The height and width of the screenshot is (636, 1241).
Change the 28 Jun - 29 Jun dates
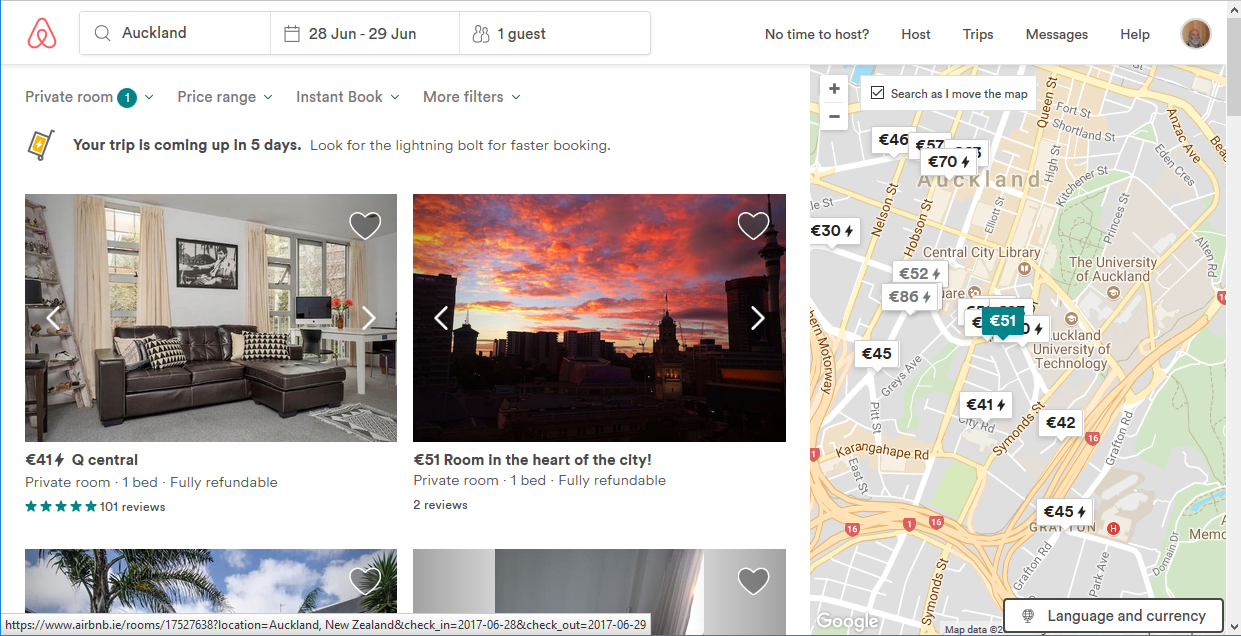point(362,33)
